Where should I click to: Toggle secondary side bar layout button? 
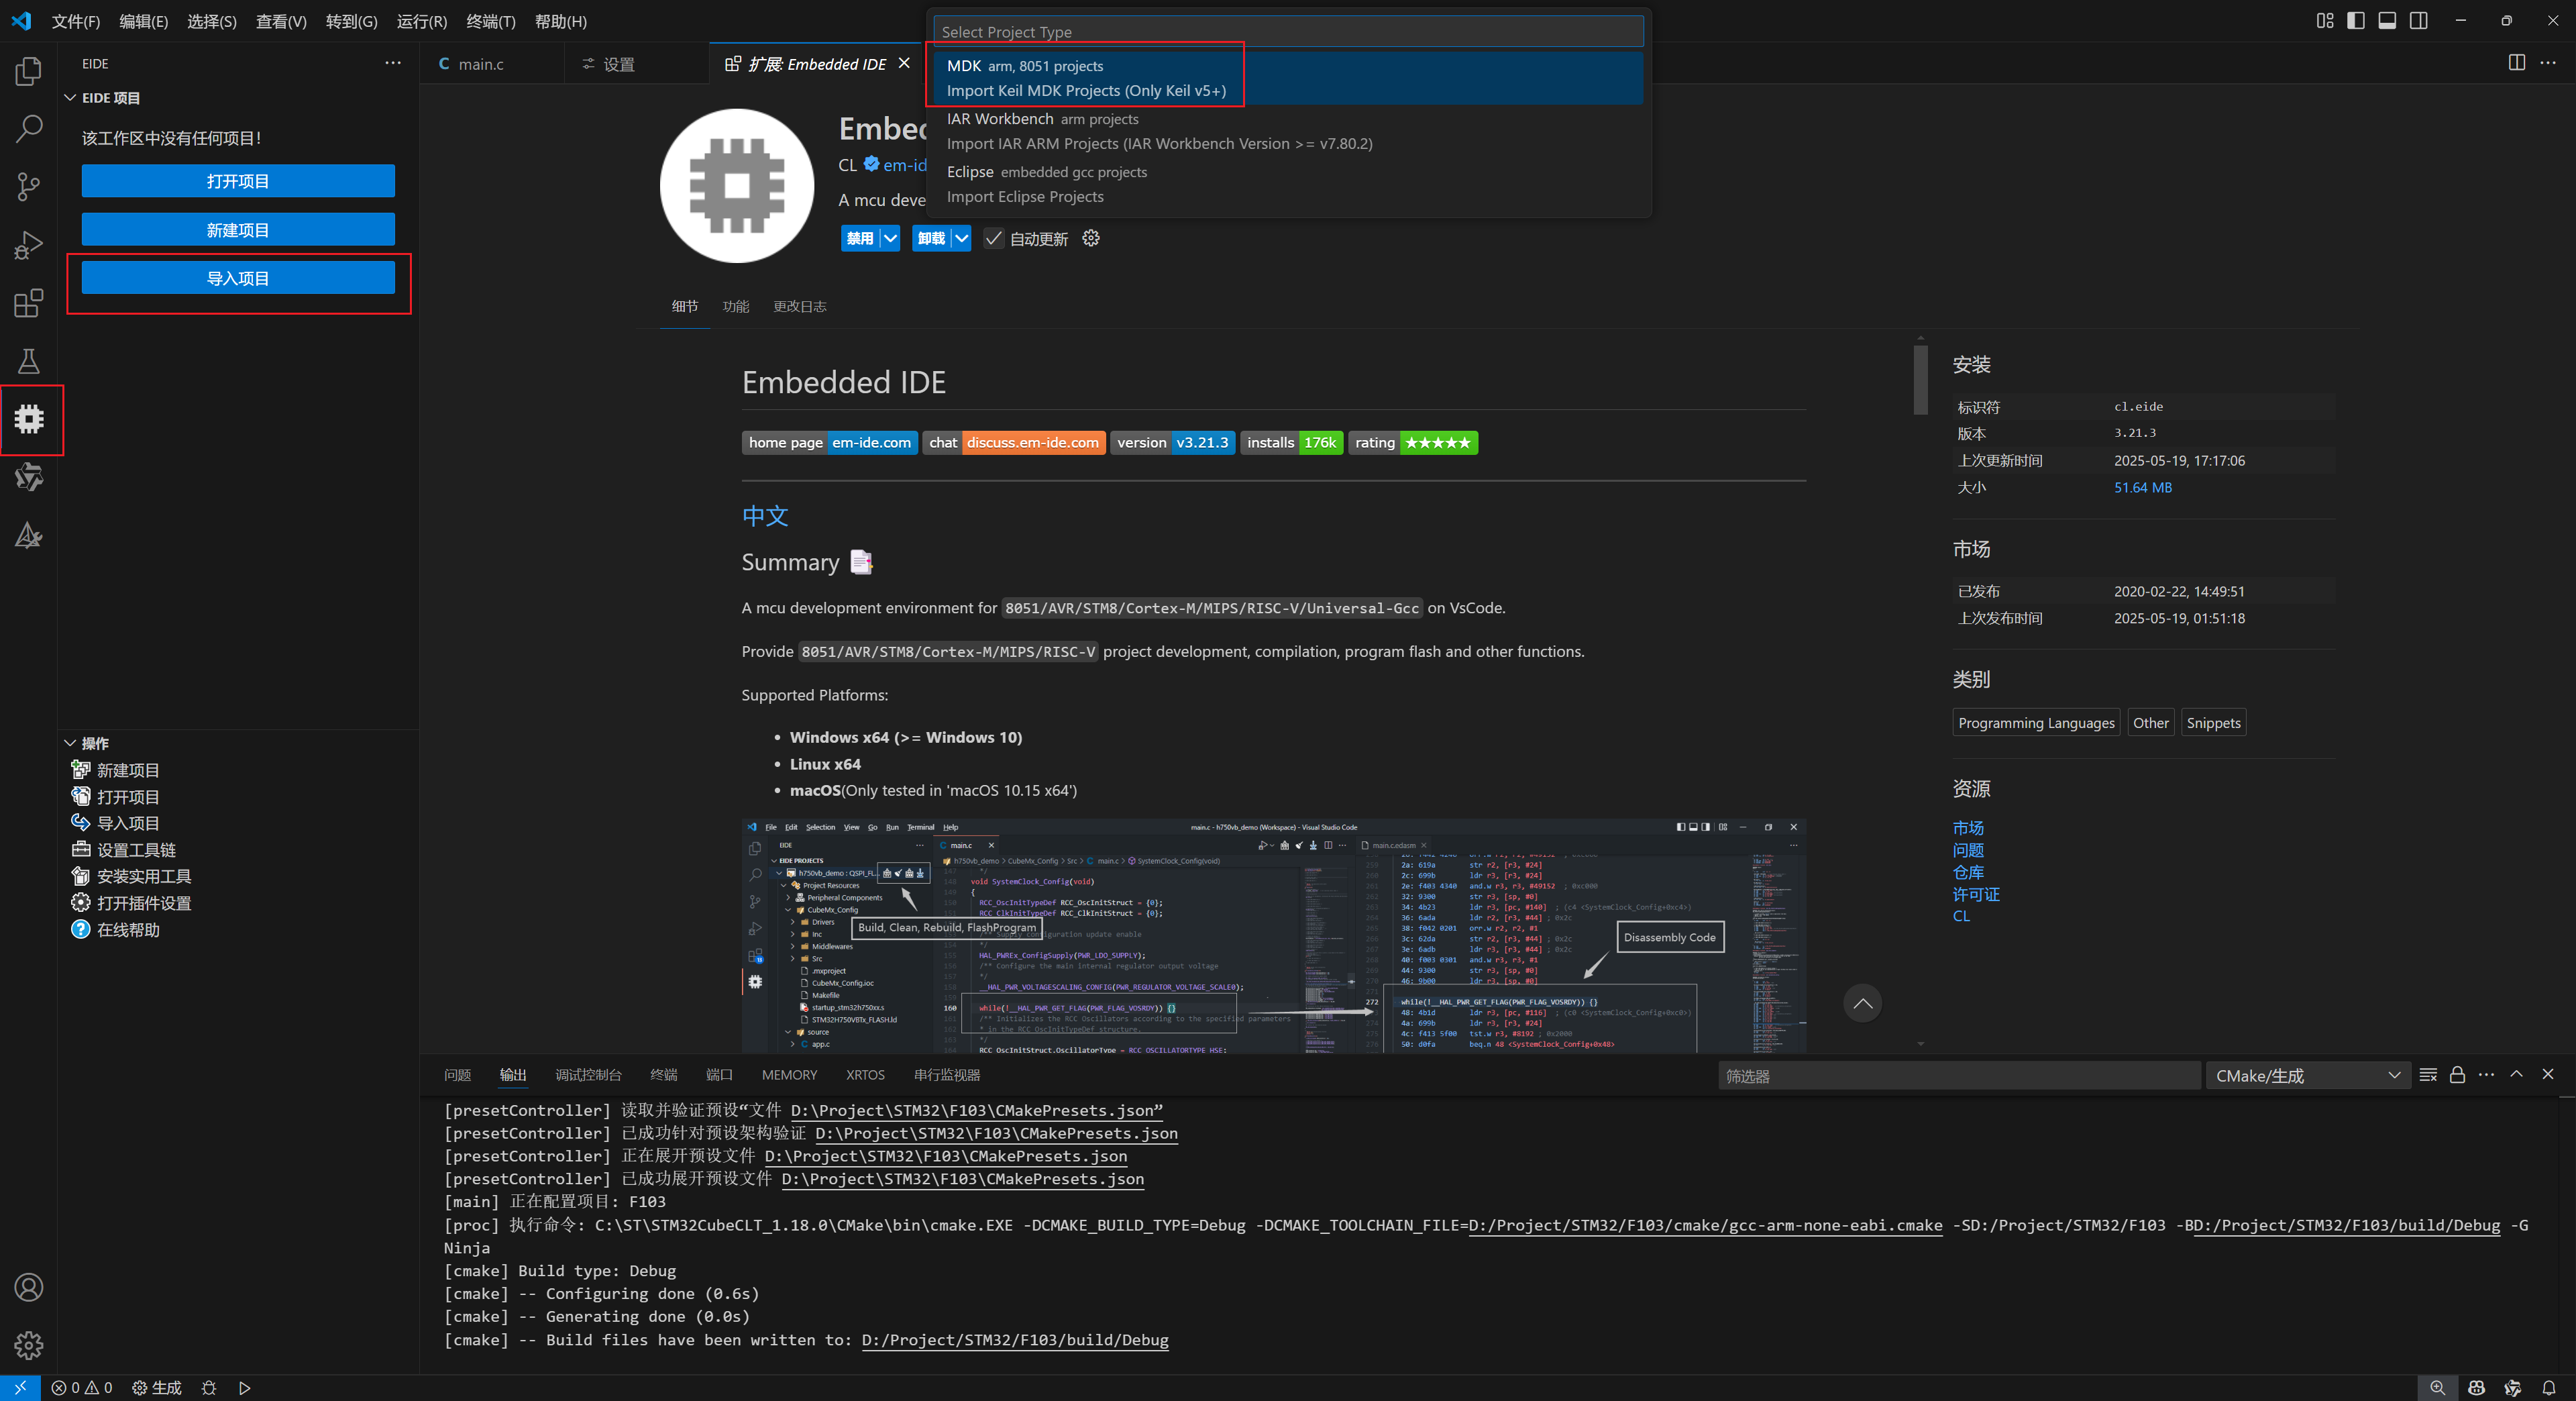pos(2418,21)
